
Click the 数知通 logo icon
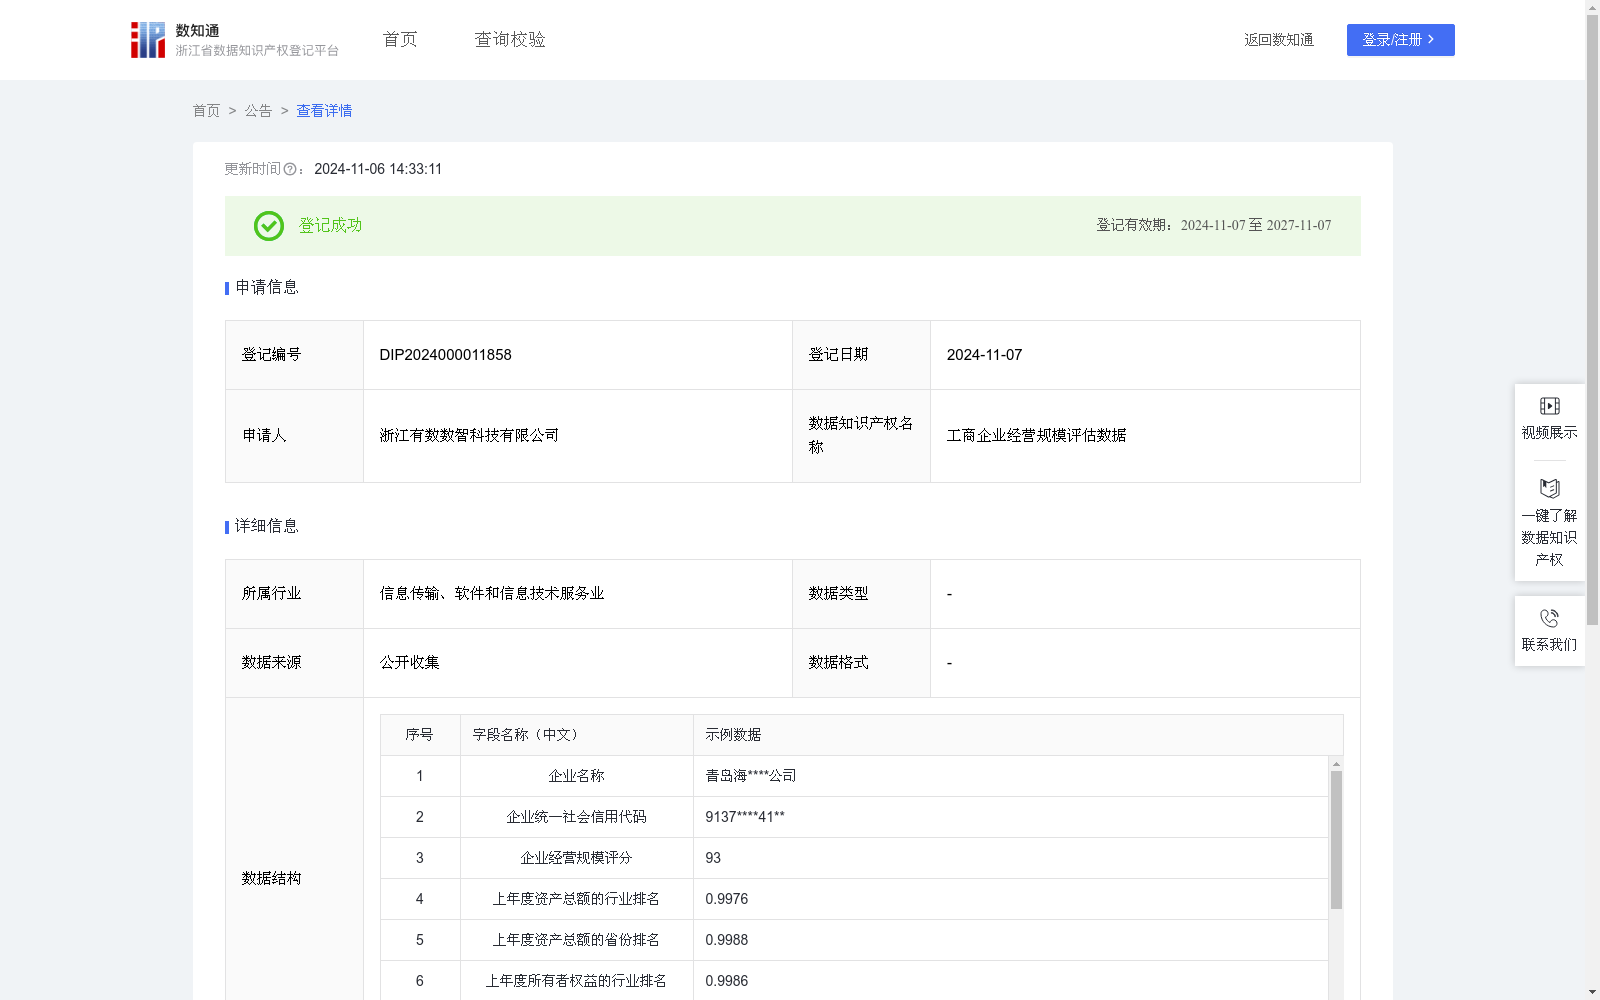coord(147,39)
